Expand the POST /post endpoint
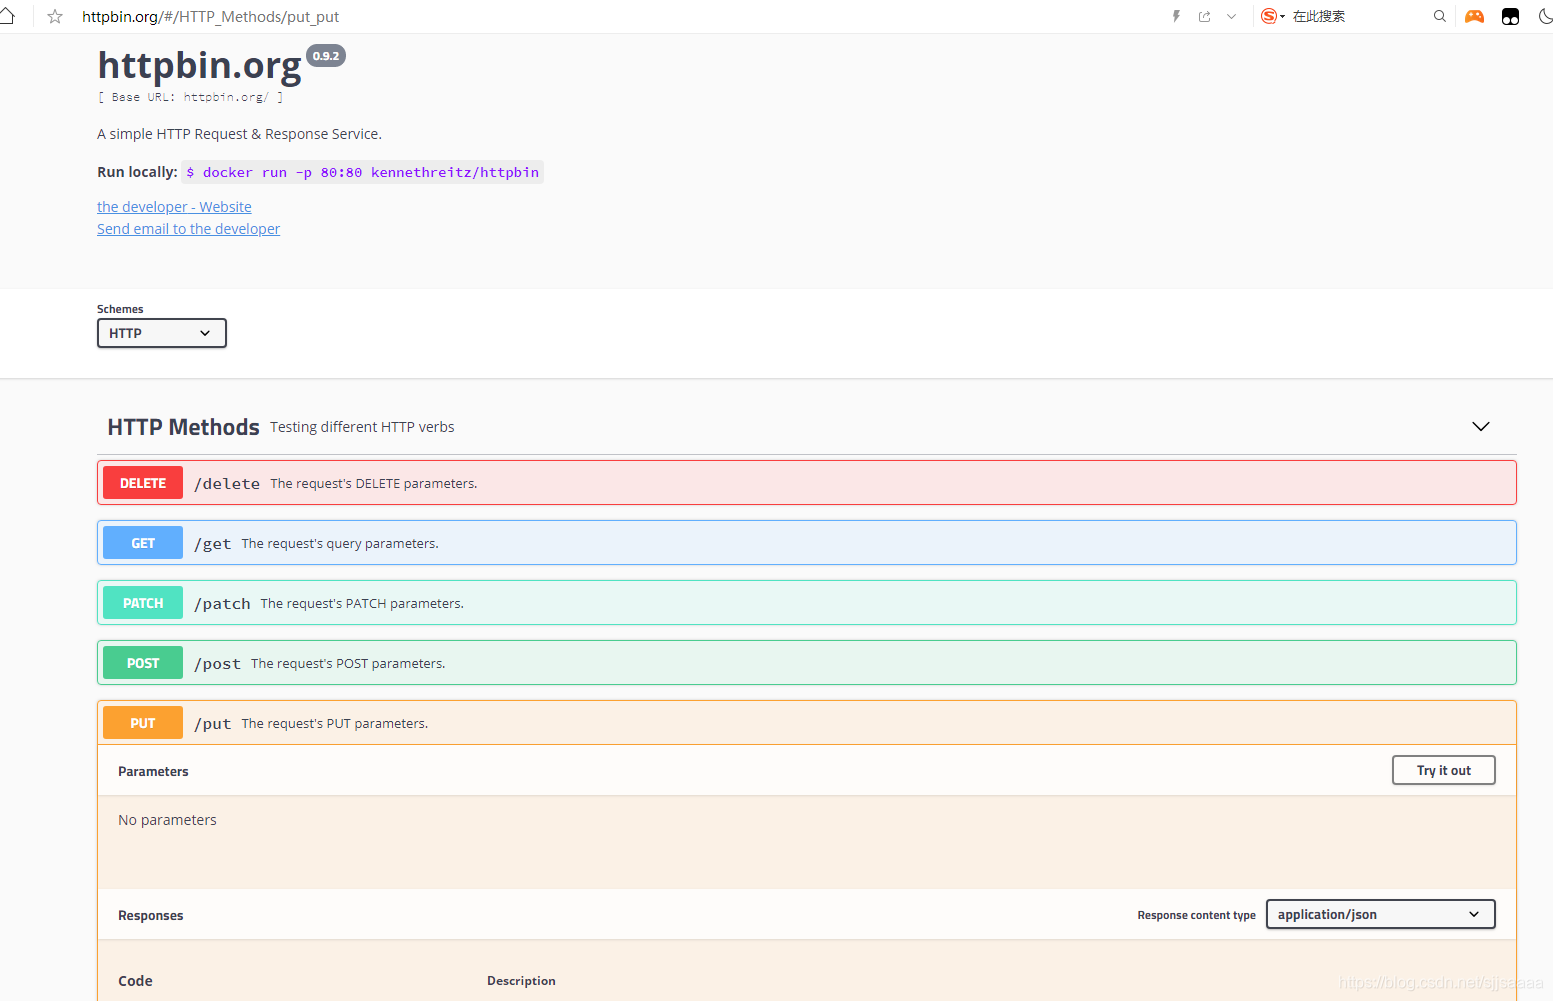Image resolution: width=1553 pixels, height=1001 pixels. pyautogui.click(x=807, y=663)
